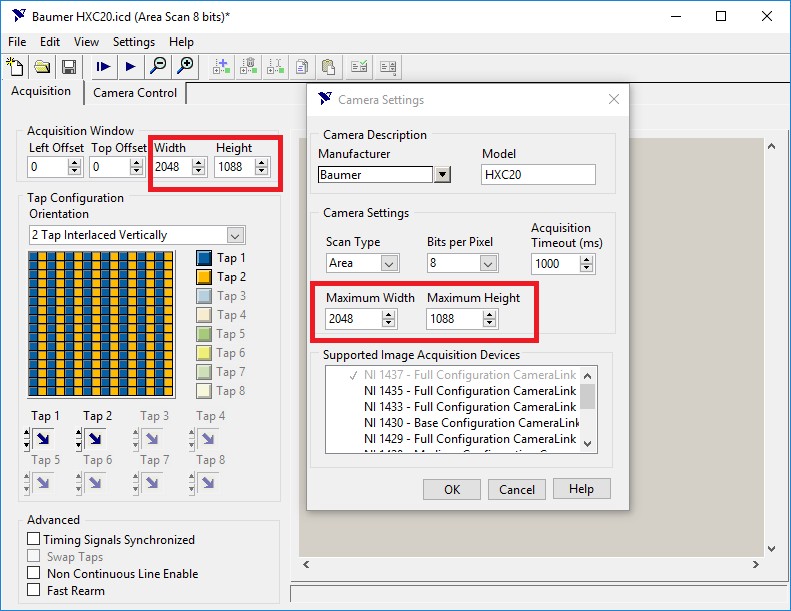Viewport: 791px width, 611px height.
Task: Click the orange Tap 2 color swatch
Action: [204, 277]
